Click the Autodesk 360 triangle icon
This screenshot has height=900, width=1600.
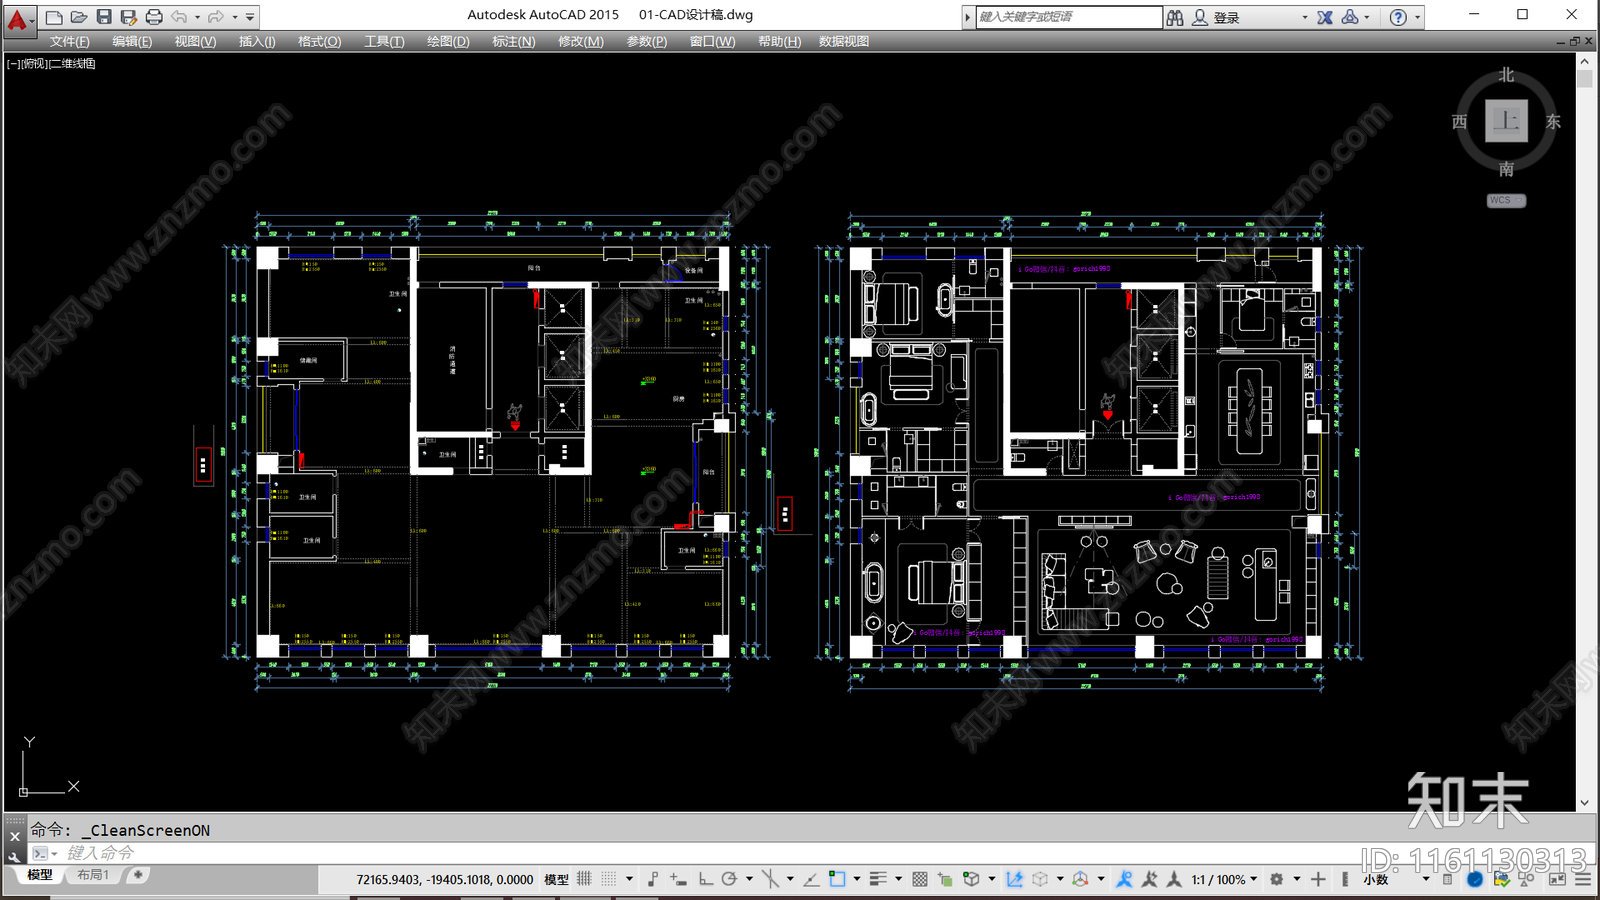point(1350,17)
